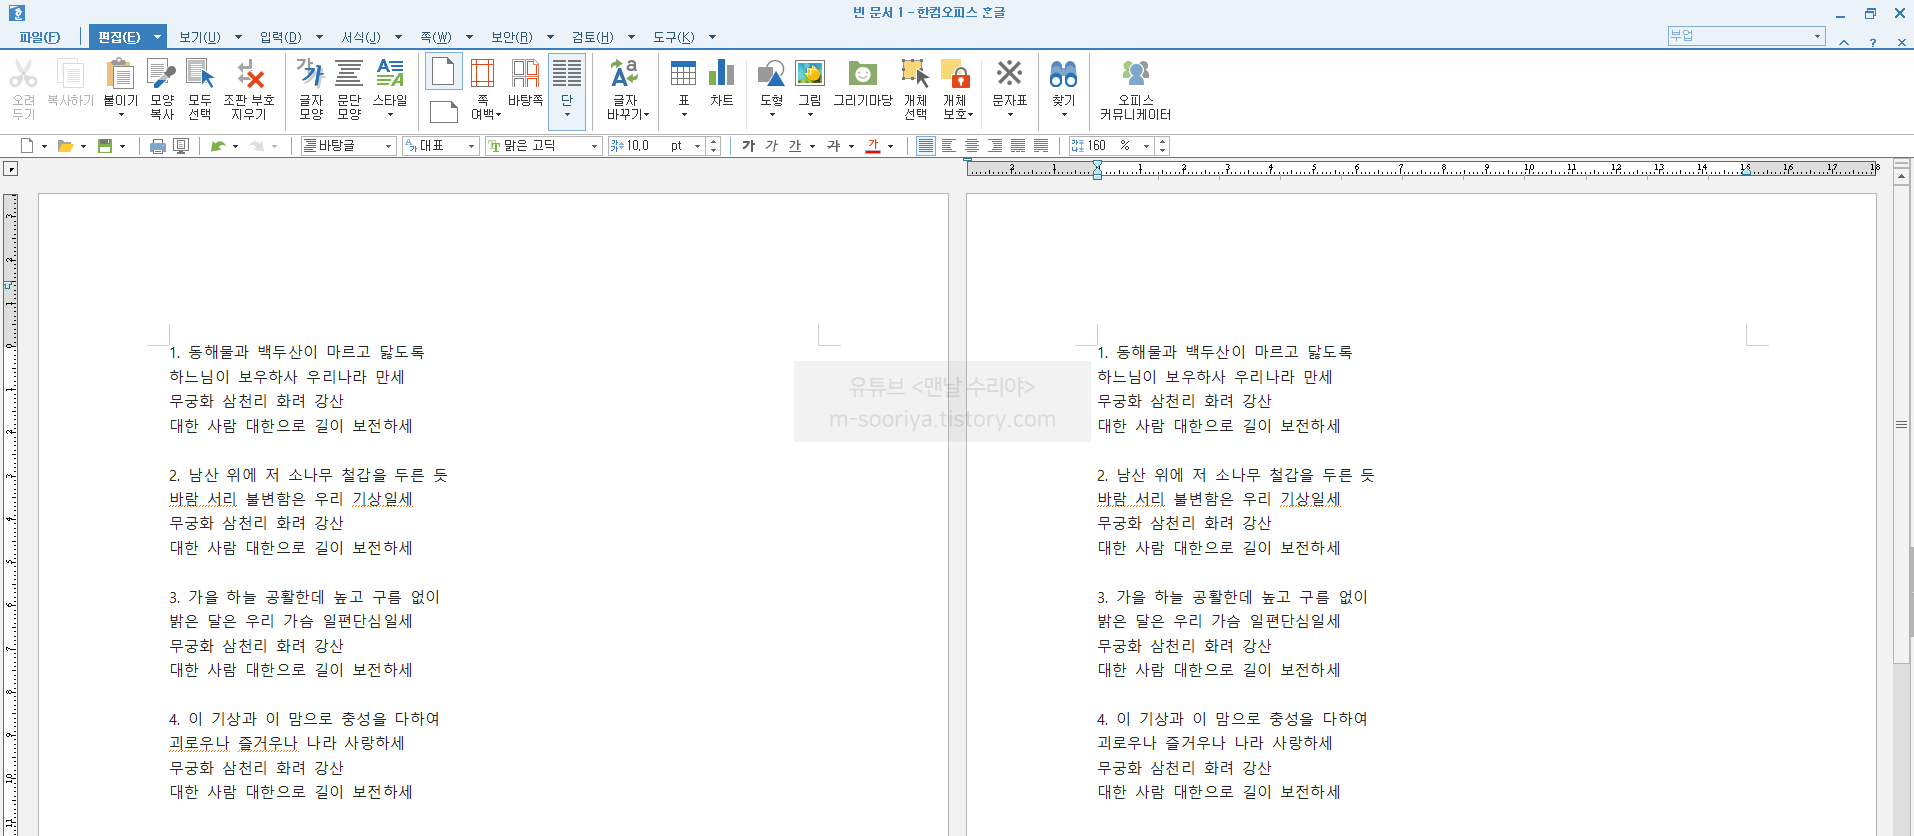Expand the line spacing 160% dropdown
Viewport: 1914px width, 836px height.
pos(1146,146)
